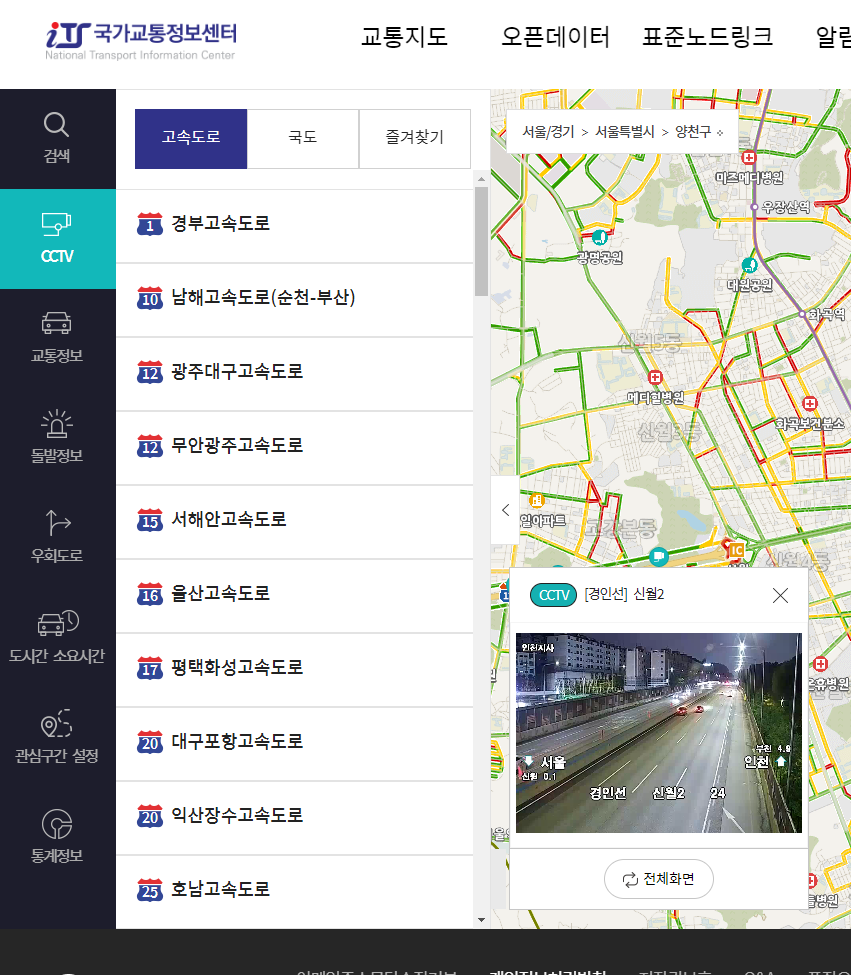
Task: Click the 신월2 CCTV video image
Action: [658, 733]
